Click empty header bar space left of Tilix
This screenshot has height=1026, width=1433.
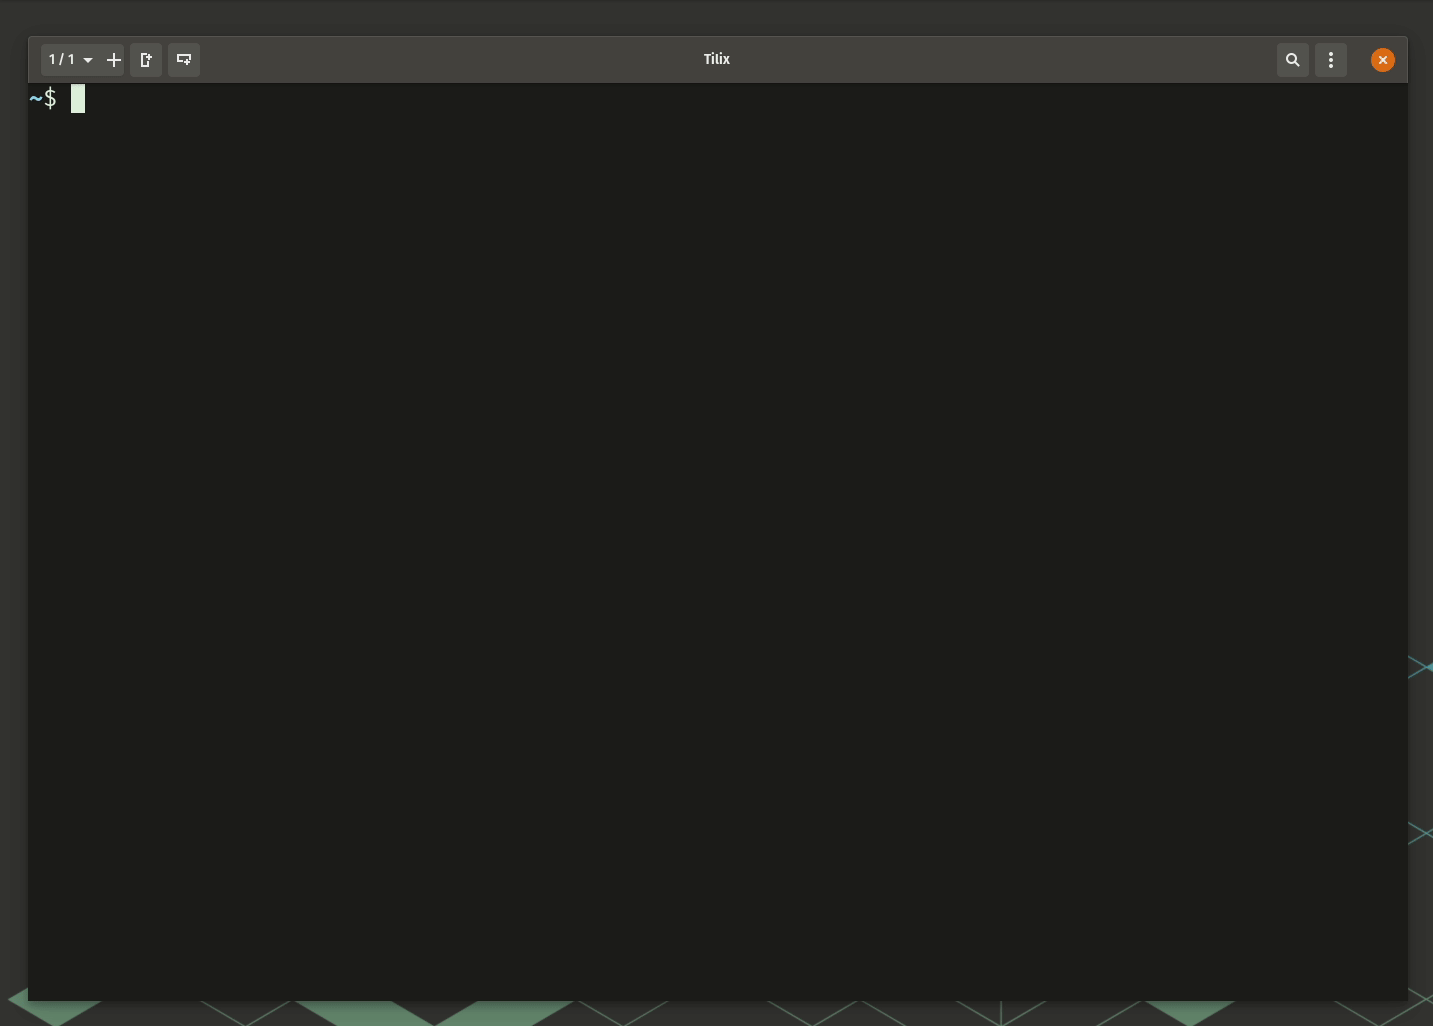[450, 60]
